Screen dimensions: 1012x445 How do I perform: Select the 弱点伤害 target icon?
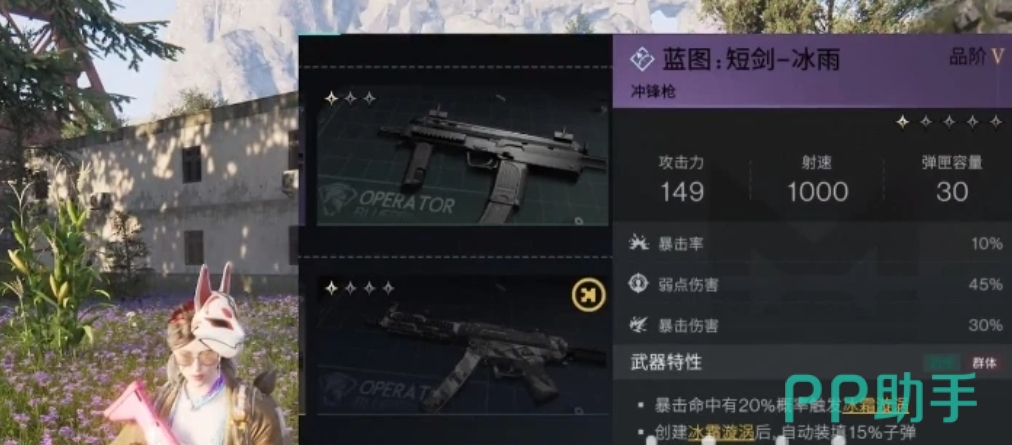pyautogui.click(x=638, y=284)
